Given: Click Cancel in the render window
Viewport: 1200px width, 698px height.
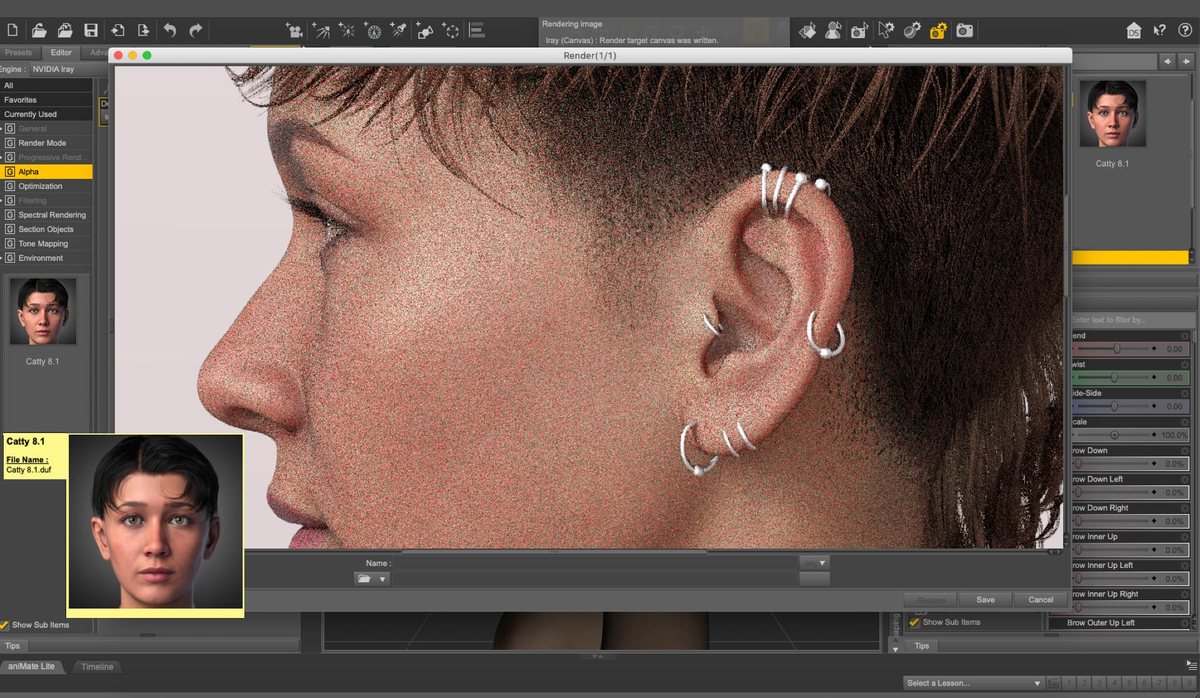Looking at the screenshot, I should click(1041, 600).
